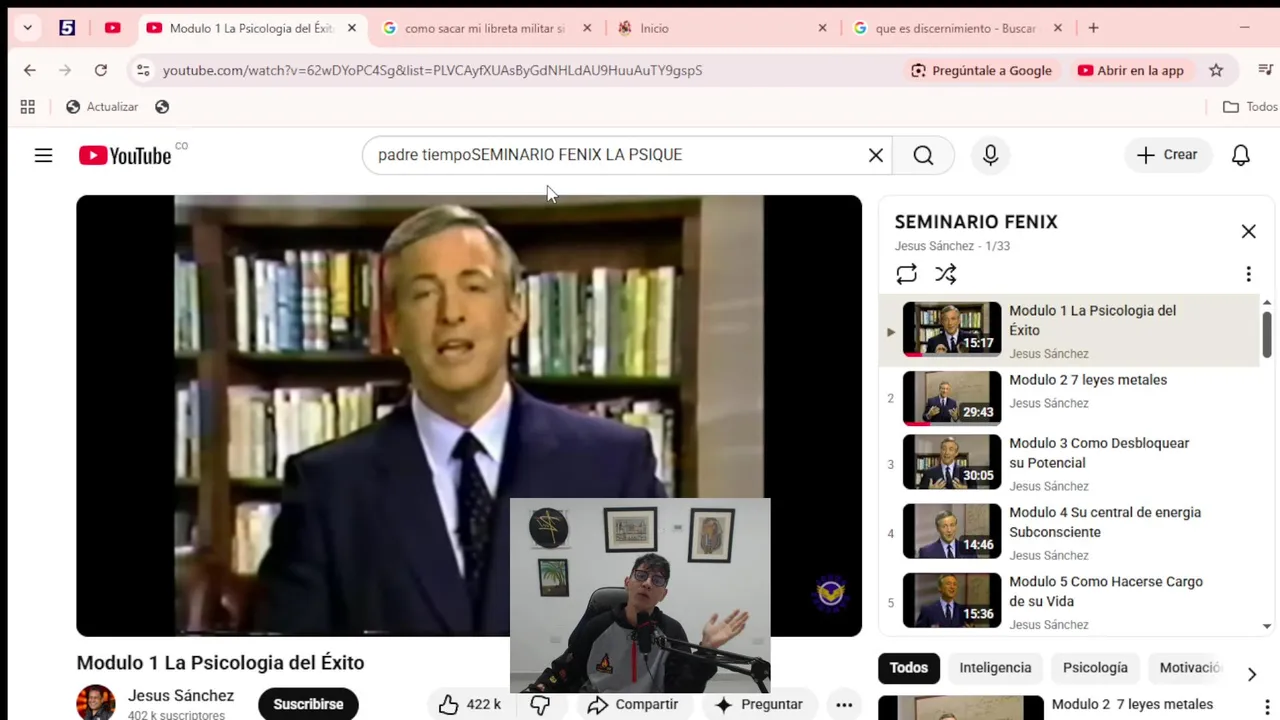
Task: Click the magnifier search button
Action: coord(923,155)
